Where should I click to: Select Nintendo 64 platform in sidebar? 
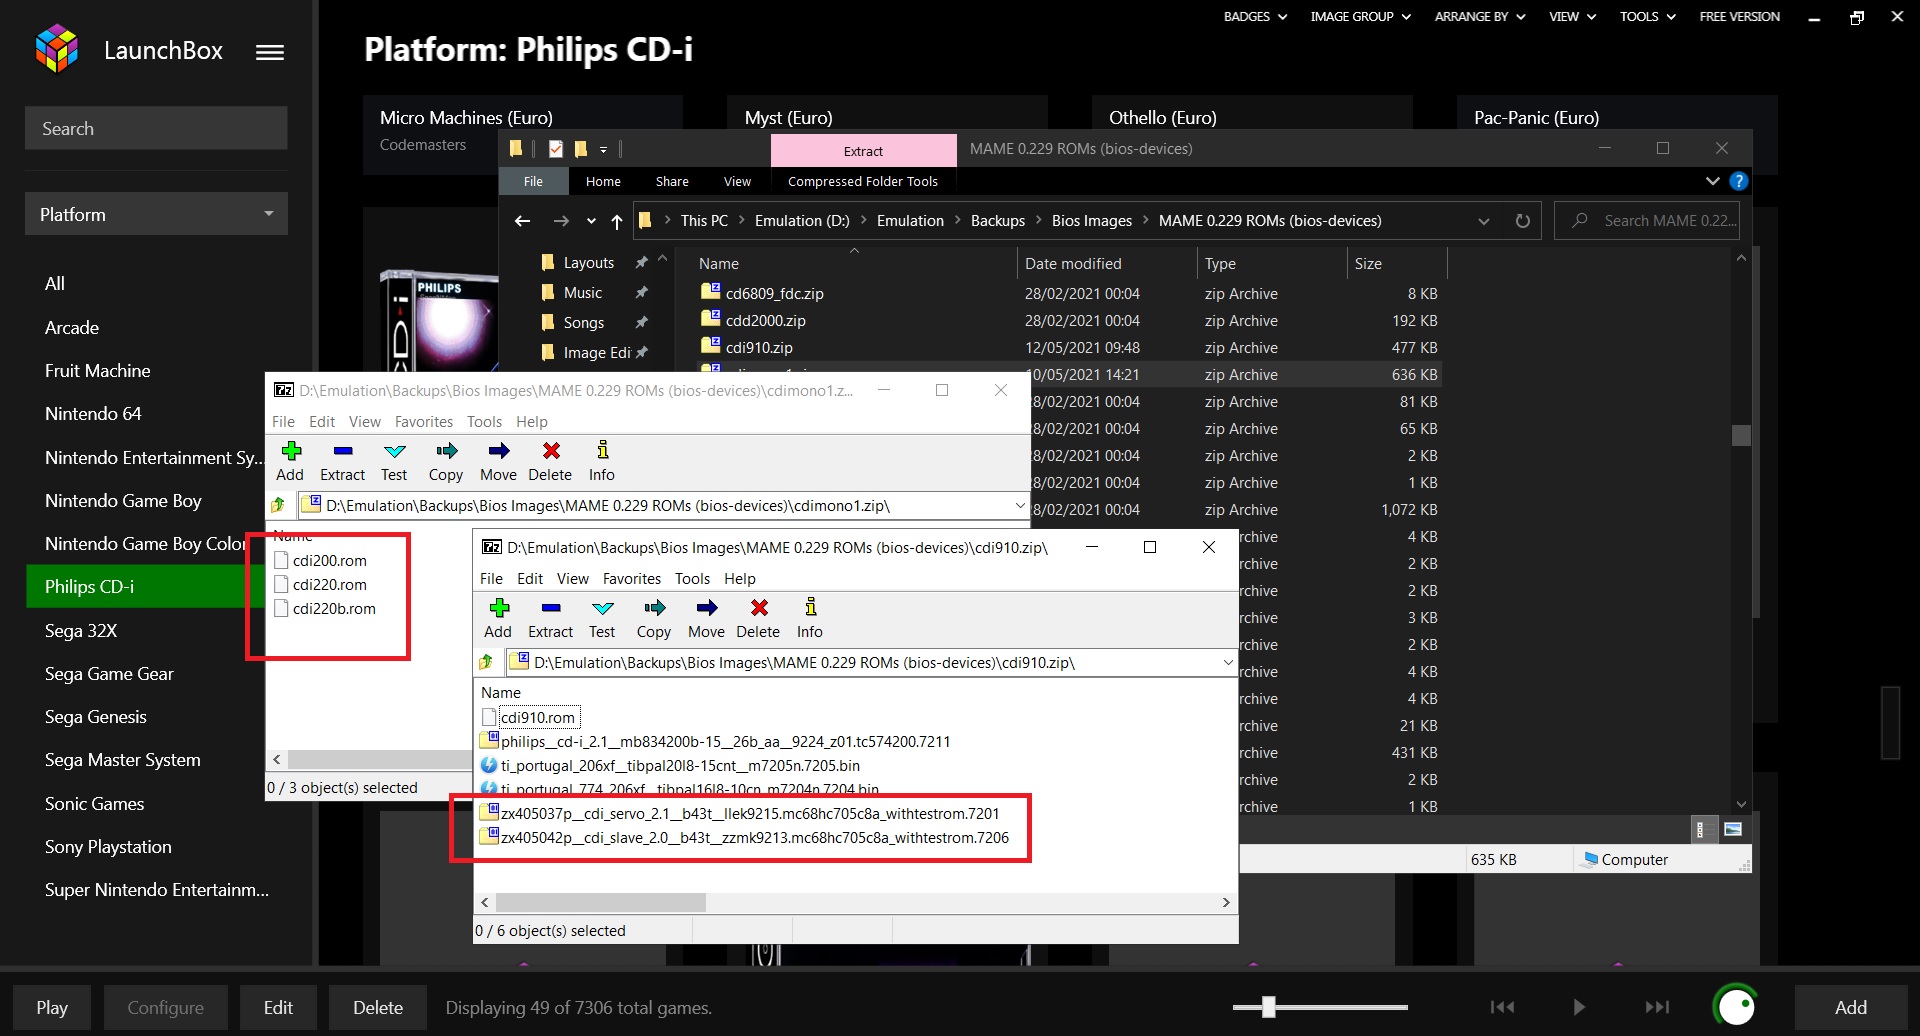click(x=93, y=414)
